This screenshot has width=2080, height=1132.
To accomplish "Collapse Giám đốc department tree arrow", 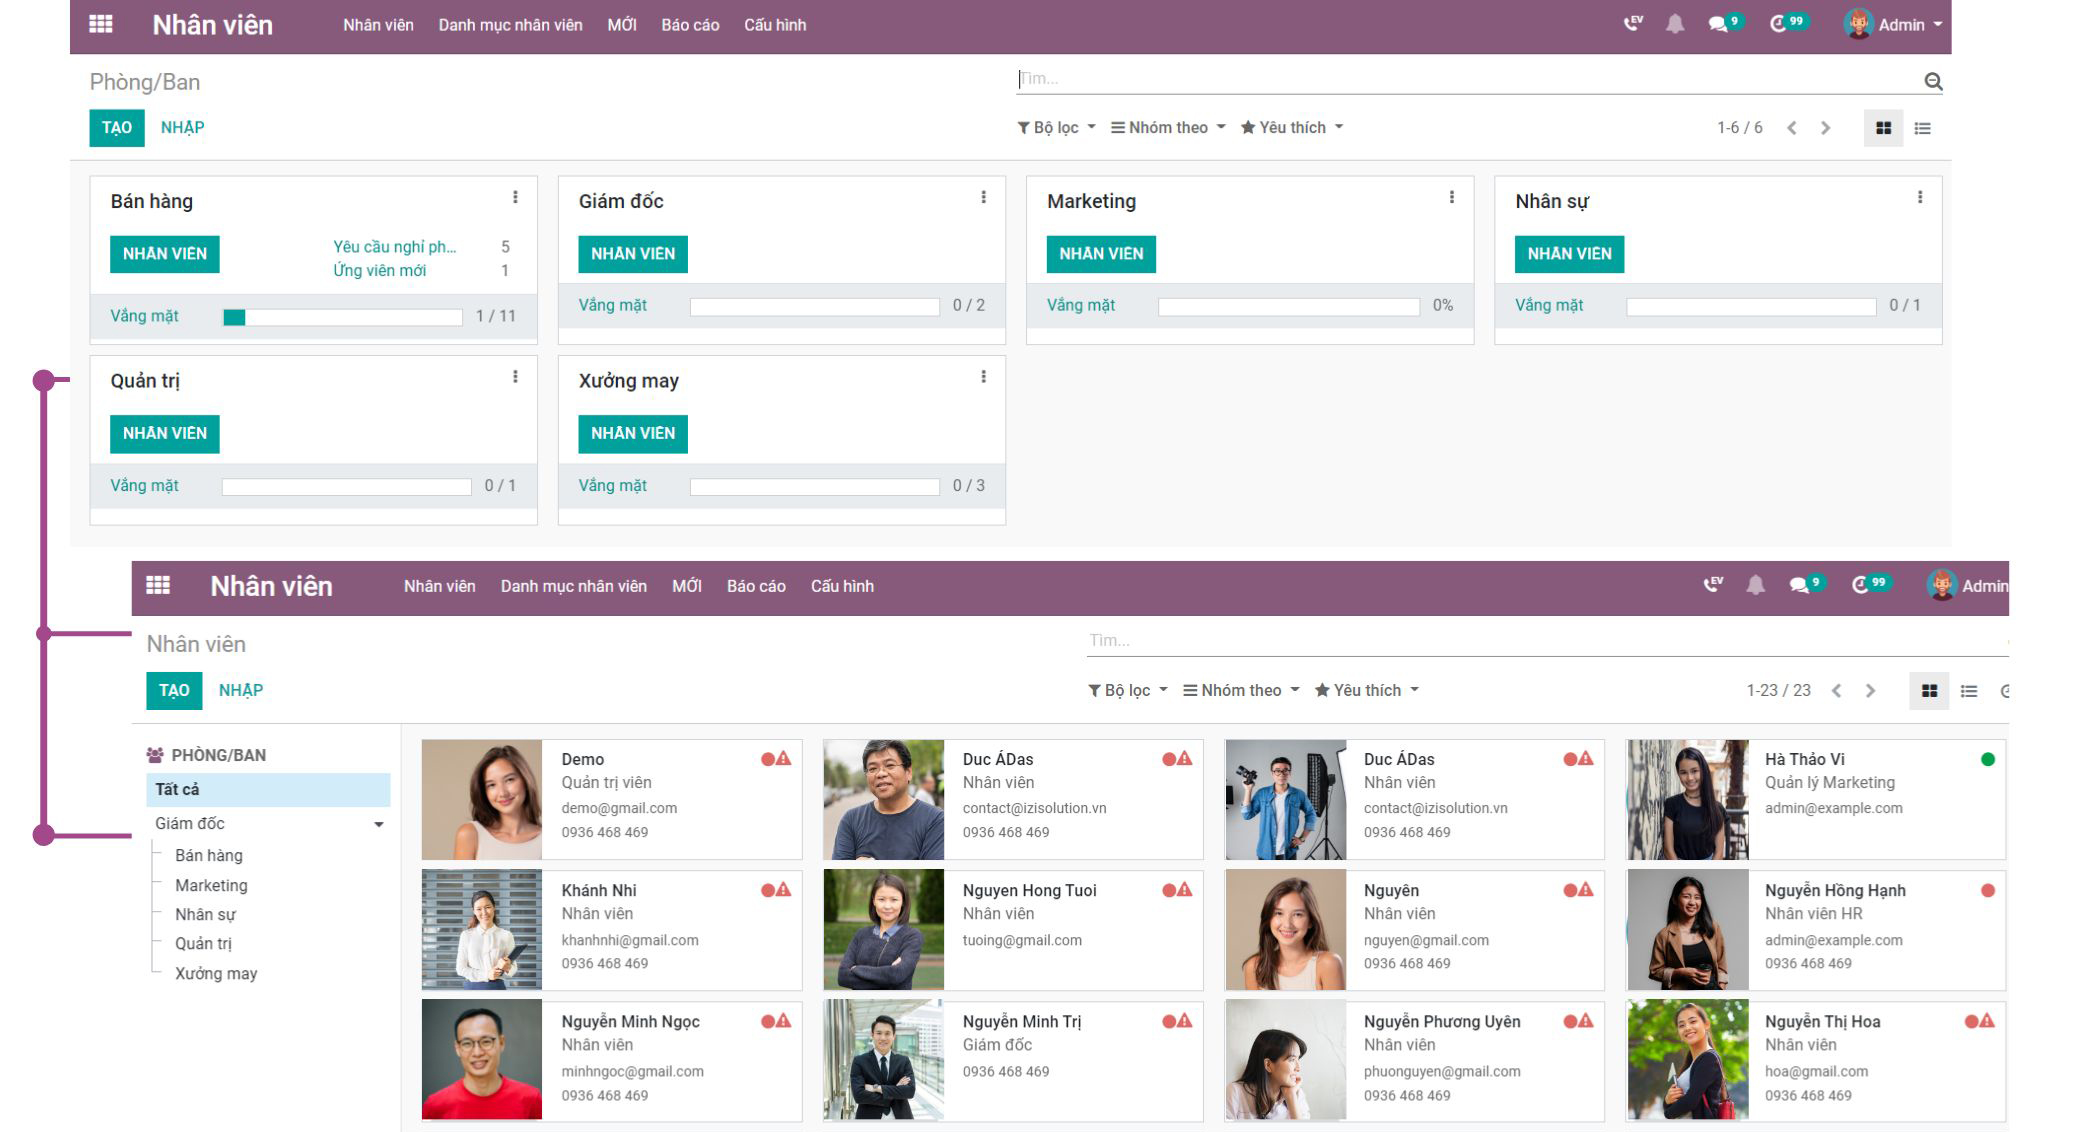I will point(379,825).
